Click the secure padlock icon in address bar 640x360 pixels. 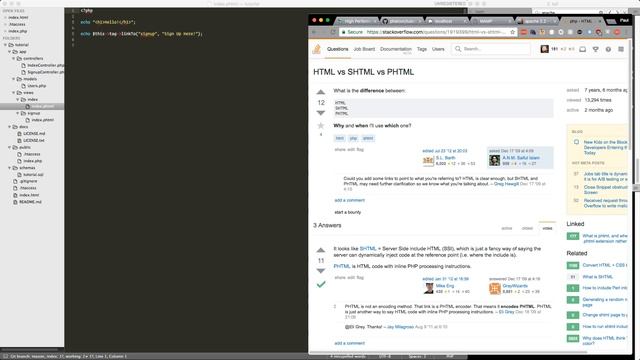click(343, 32)
